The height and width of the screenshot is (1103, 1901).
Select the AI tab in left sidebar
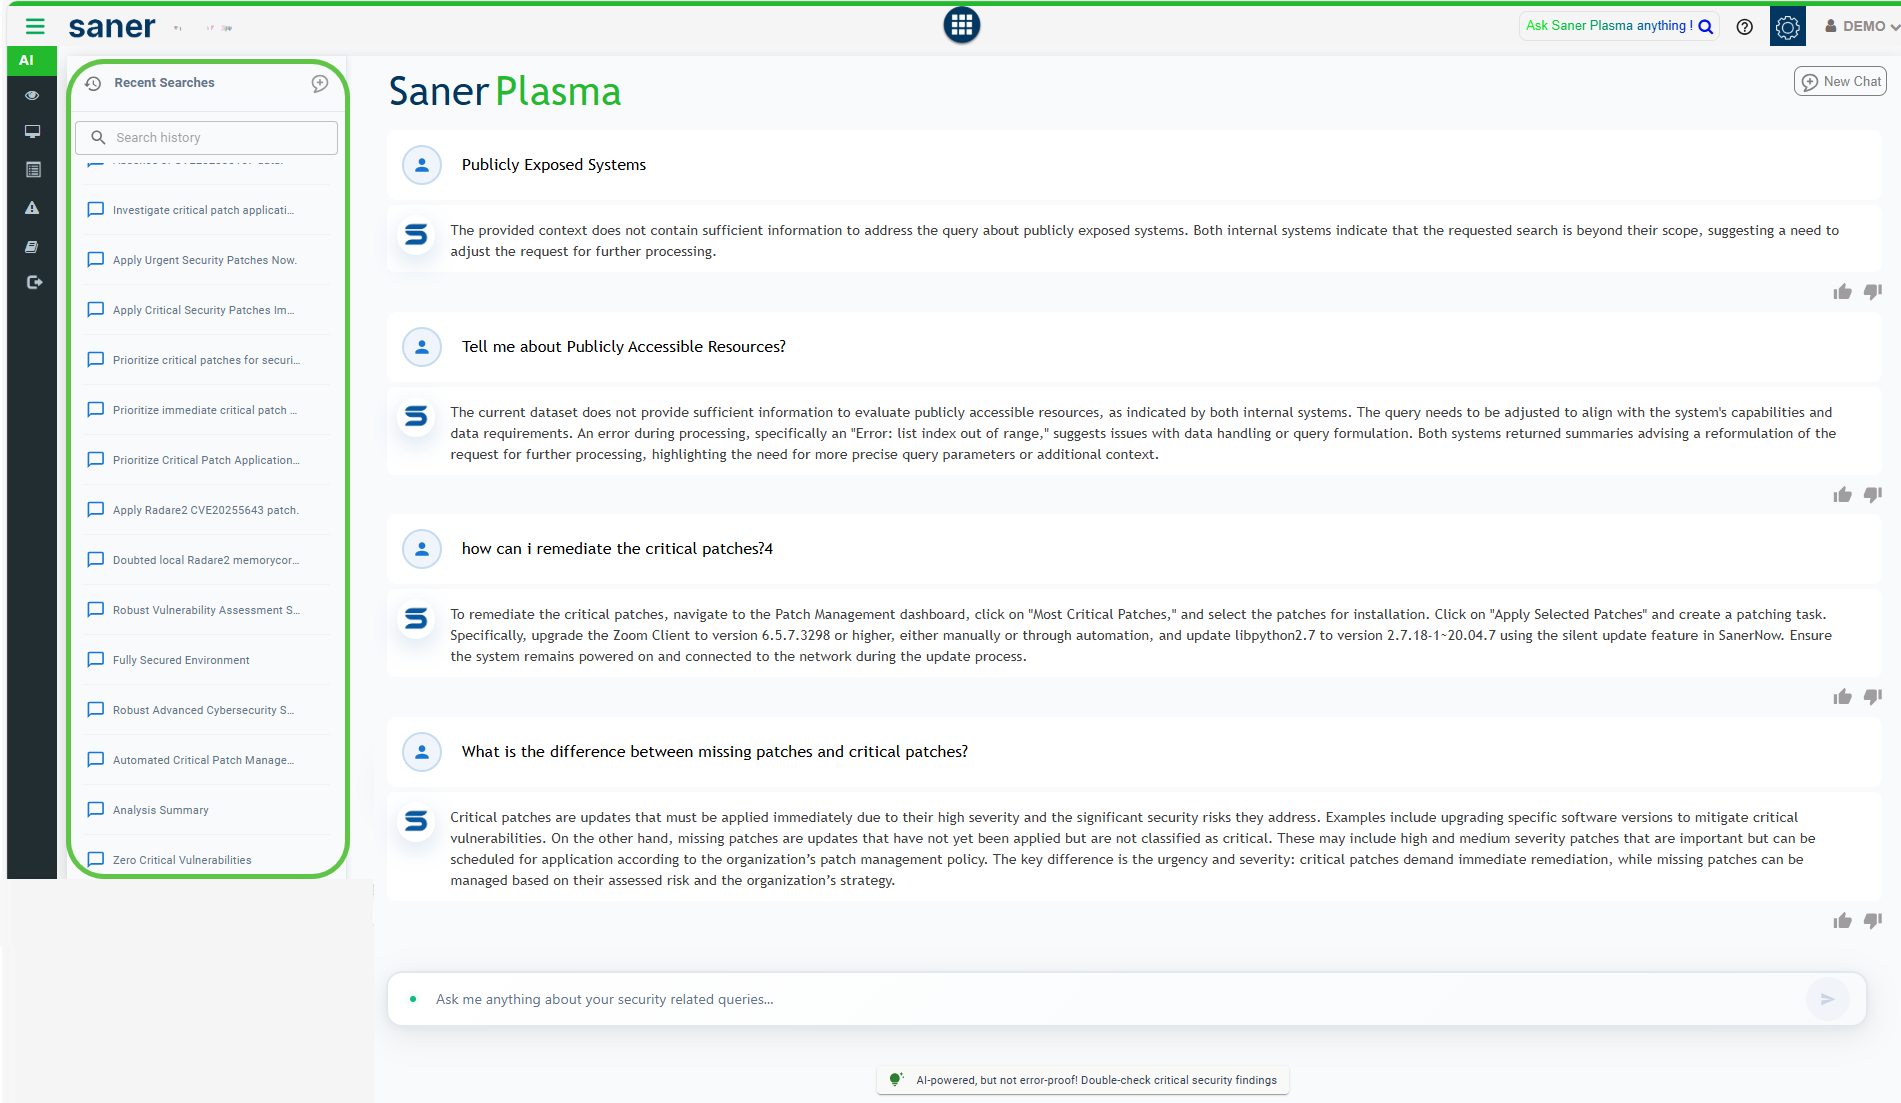[x=27, y=61]
